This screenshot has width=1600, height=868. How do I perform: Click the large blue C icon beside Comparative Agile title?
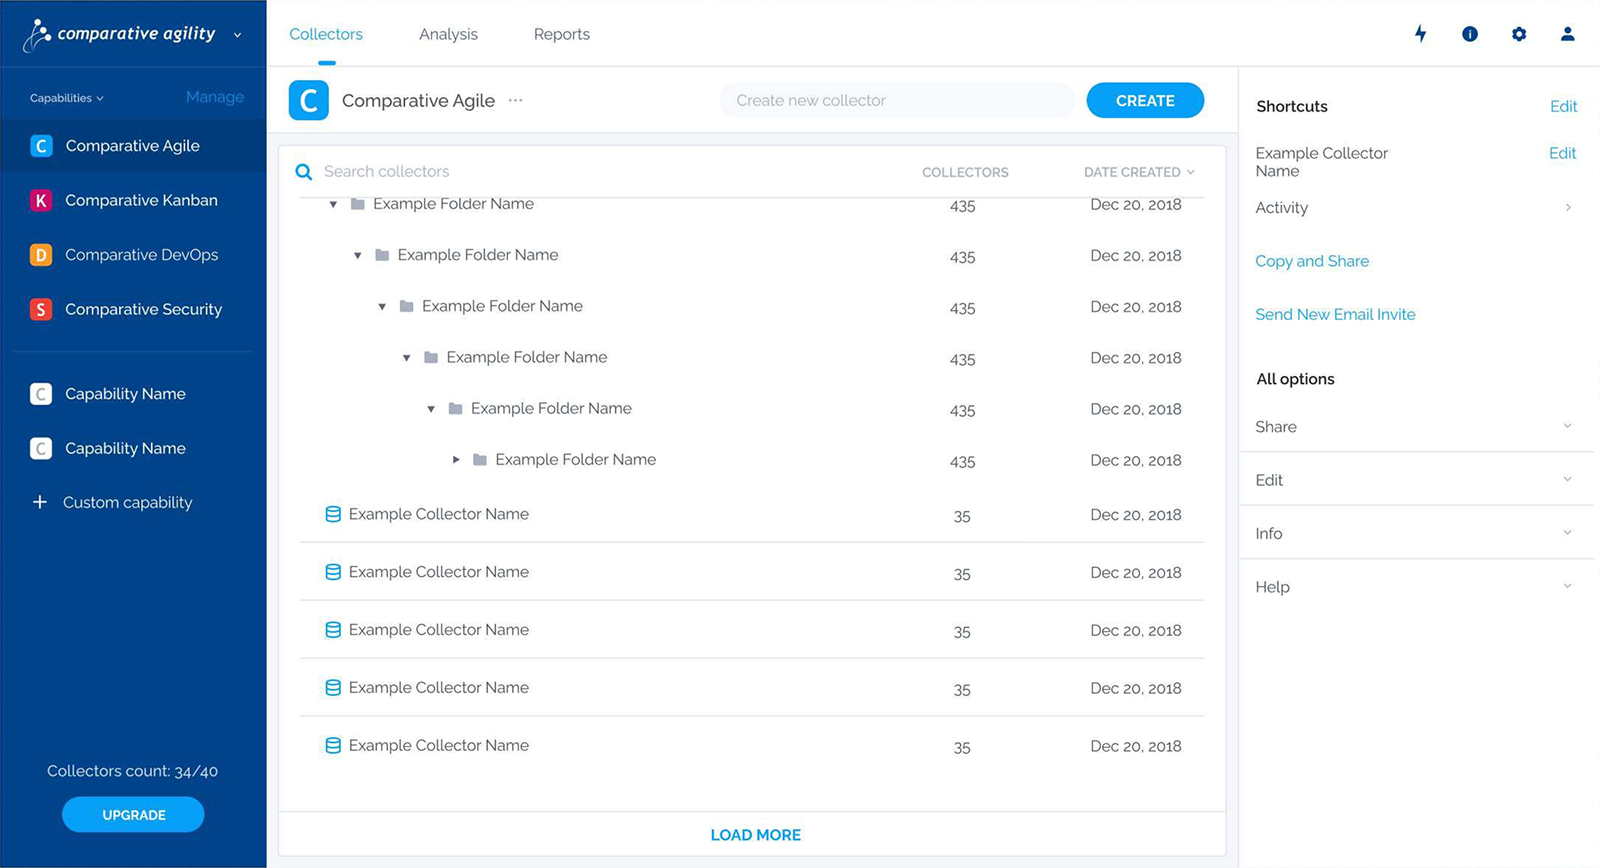tap(309, 100)
